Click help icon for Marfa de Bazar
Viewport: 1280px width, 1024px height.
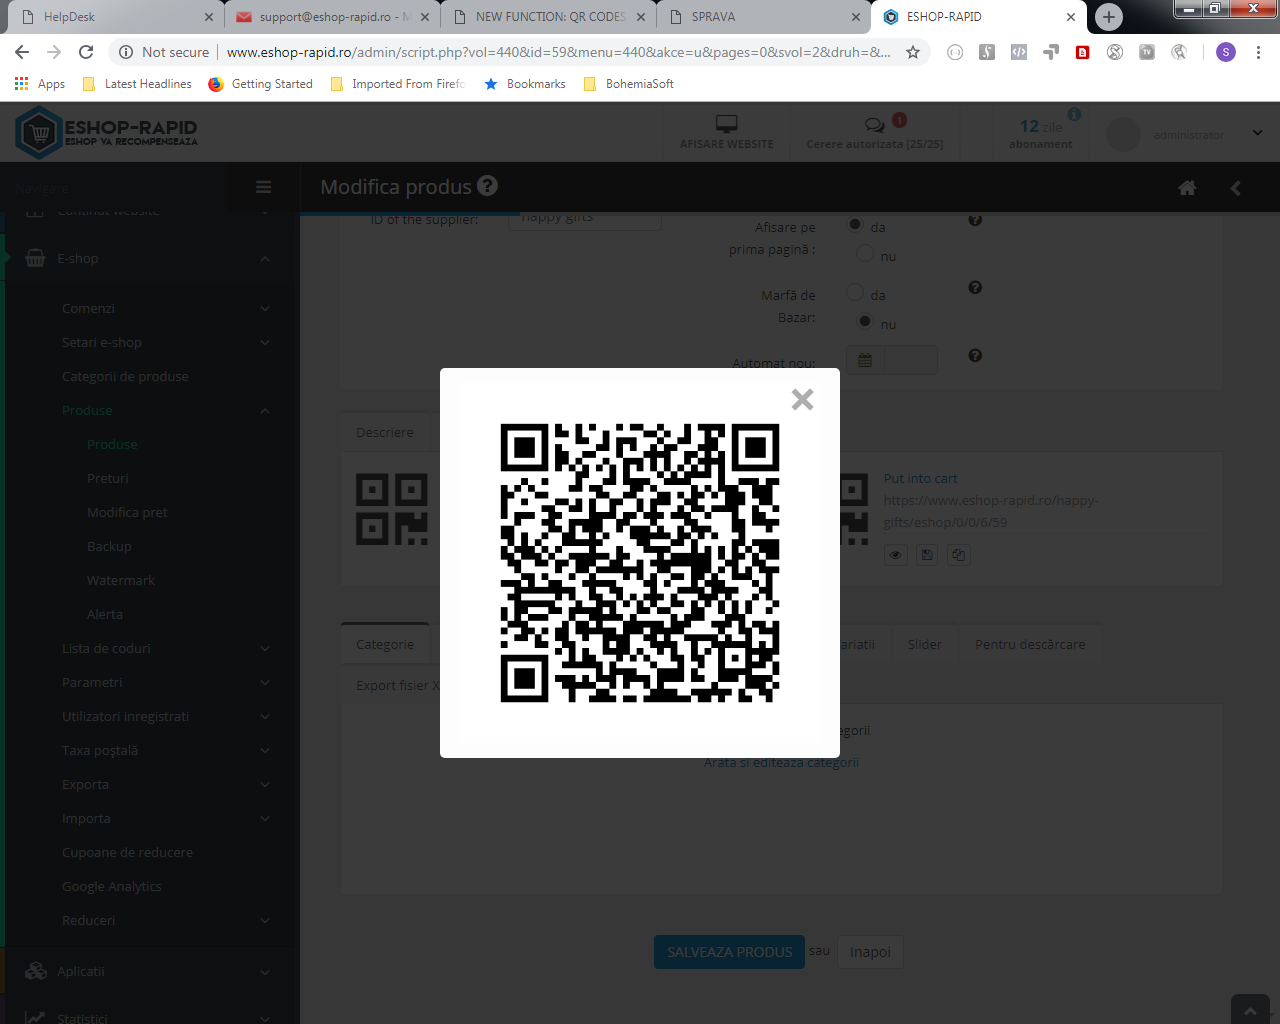coord(975,288)
